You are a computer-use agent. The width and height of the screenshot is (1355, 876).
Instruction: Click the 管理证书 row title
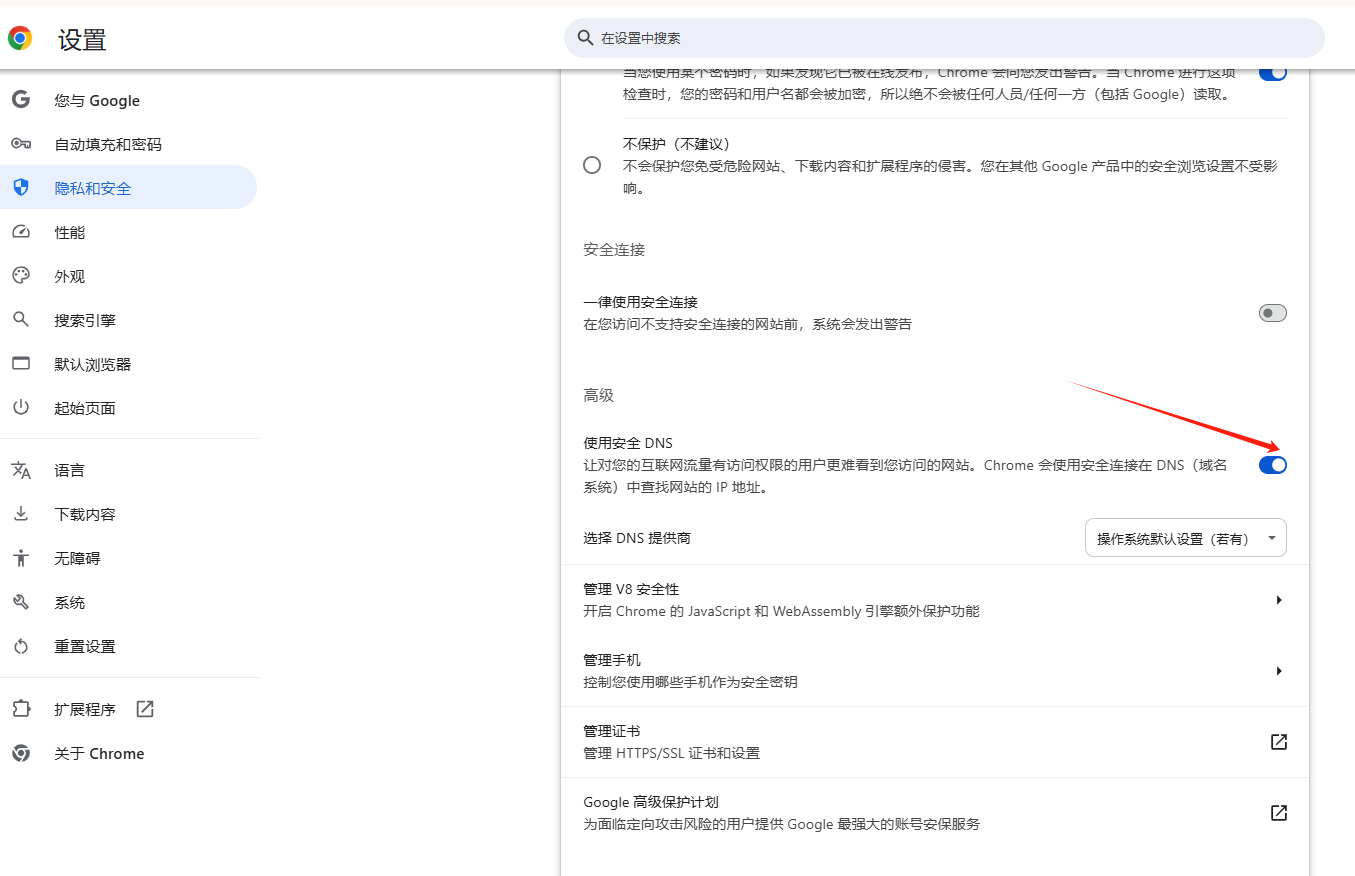(x=612, y=731)
